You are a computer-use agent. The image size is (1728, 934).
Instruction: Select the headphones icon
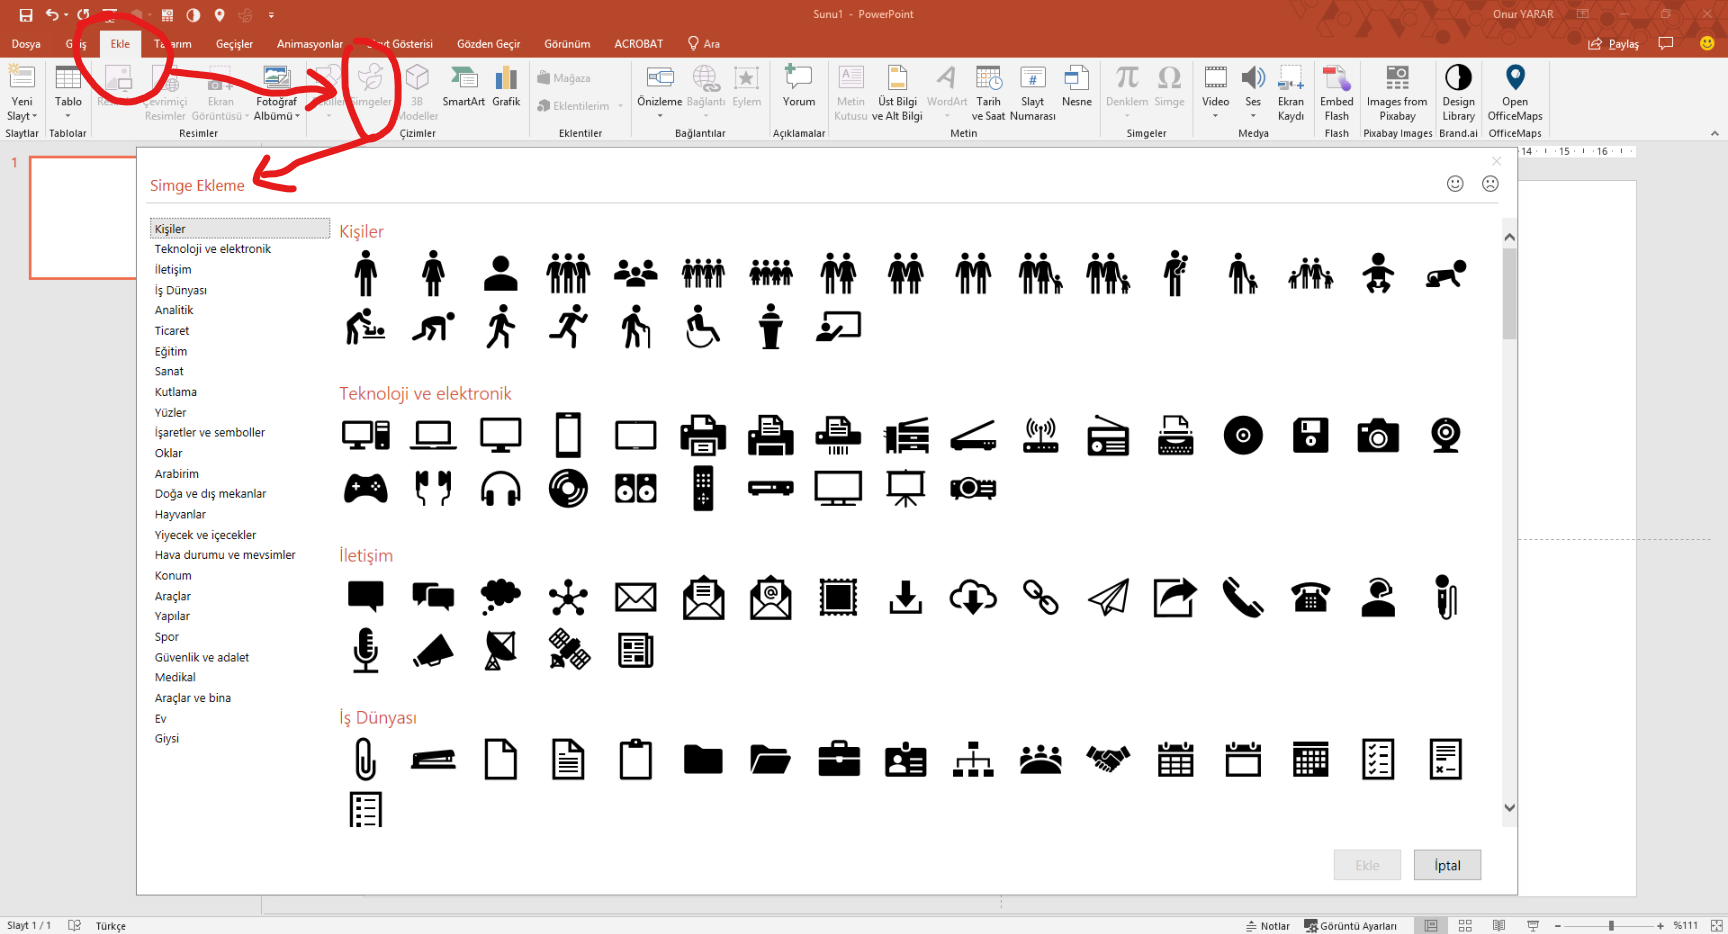pos(500,488)
